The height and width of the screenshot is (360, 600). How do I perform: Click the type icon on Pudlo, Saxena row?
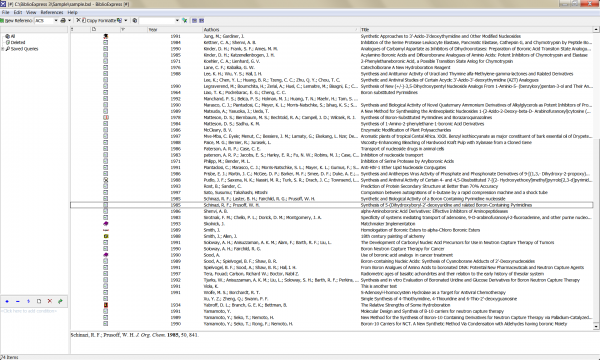106,180
